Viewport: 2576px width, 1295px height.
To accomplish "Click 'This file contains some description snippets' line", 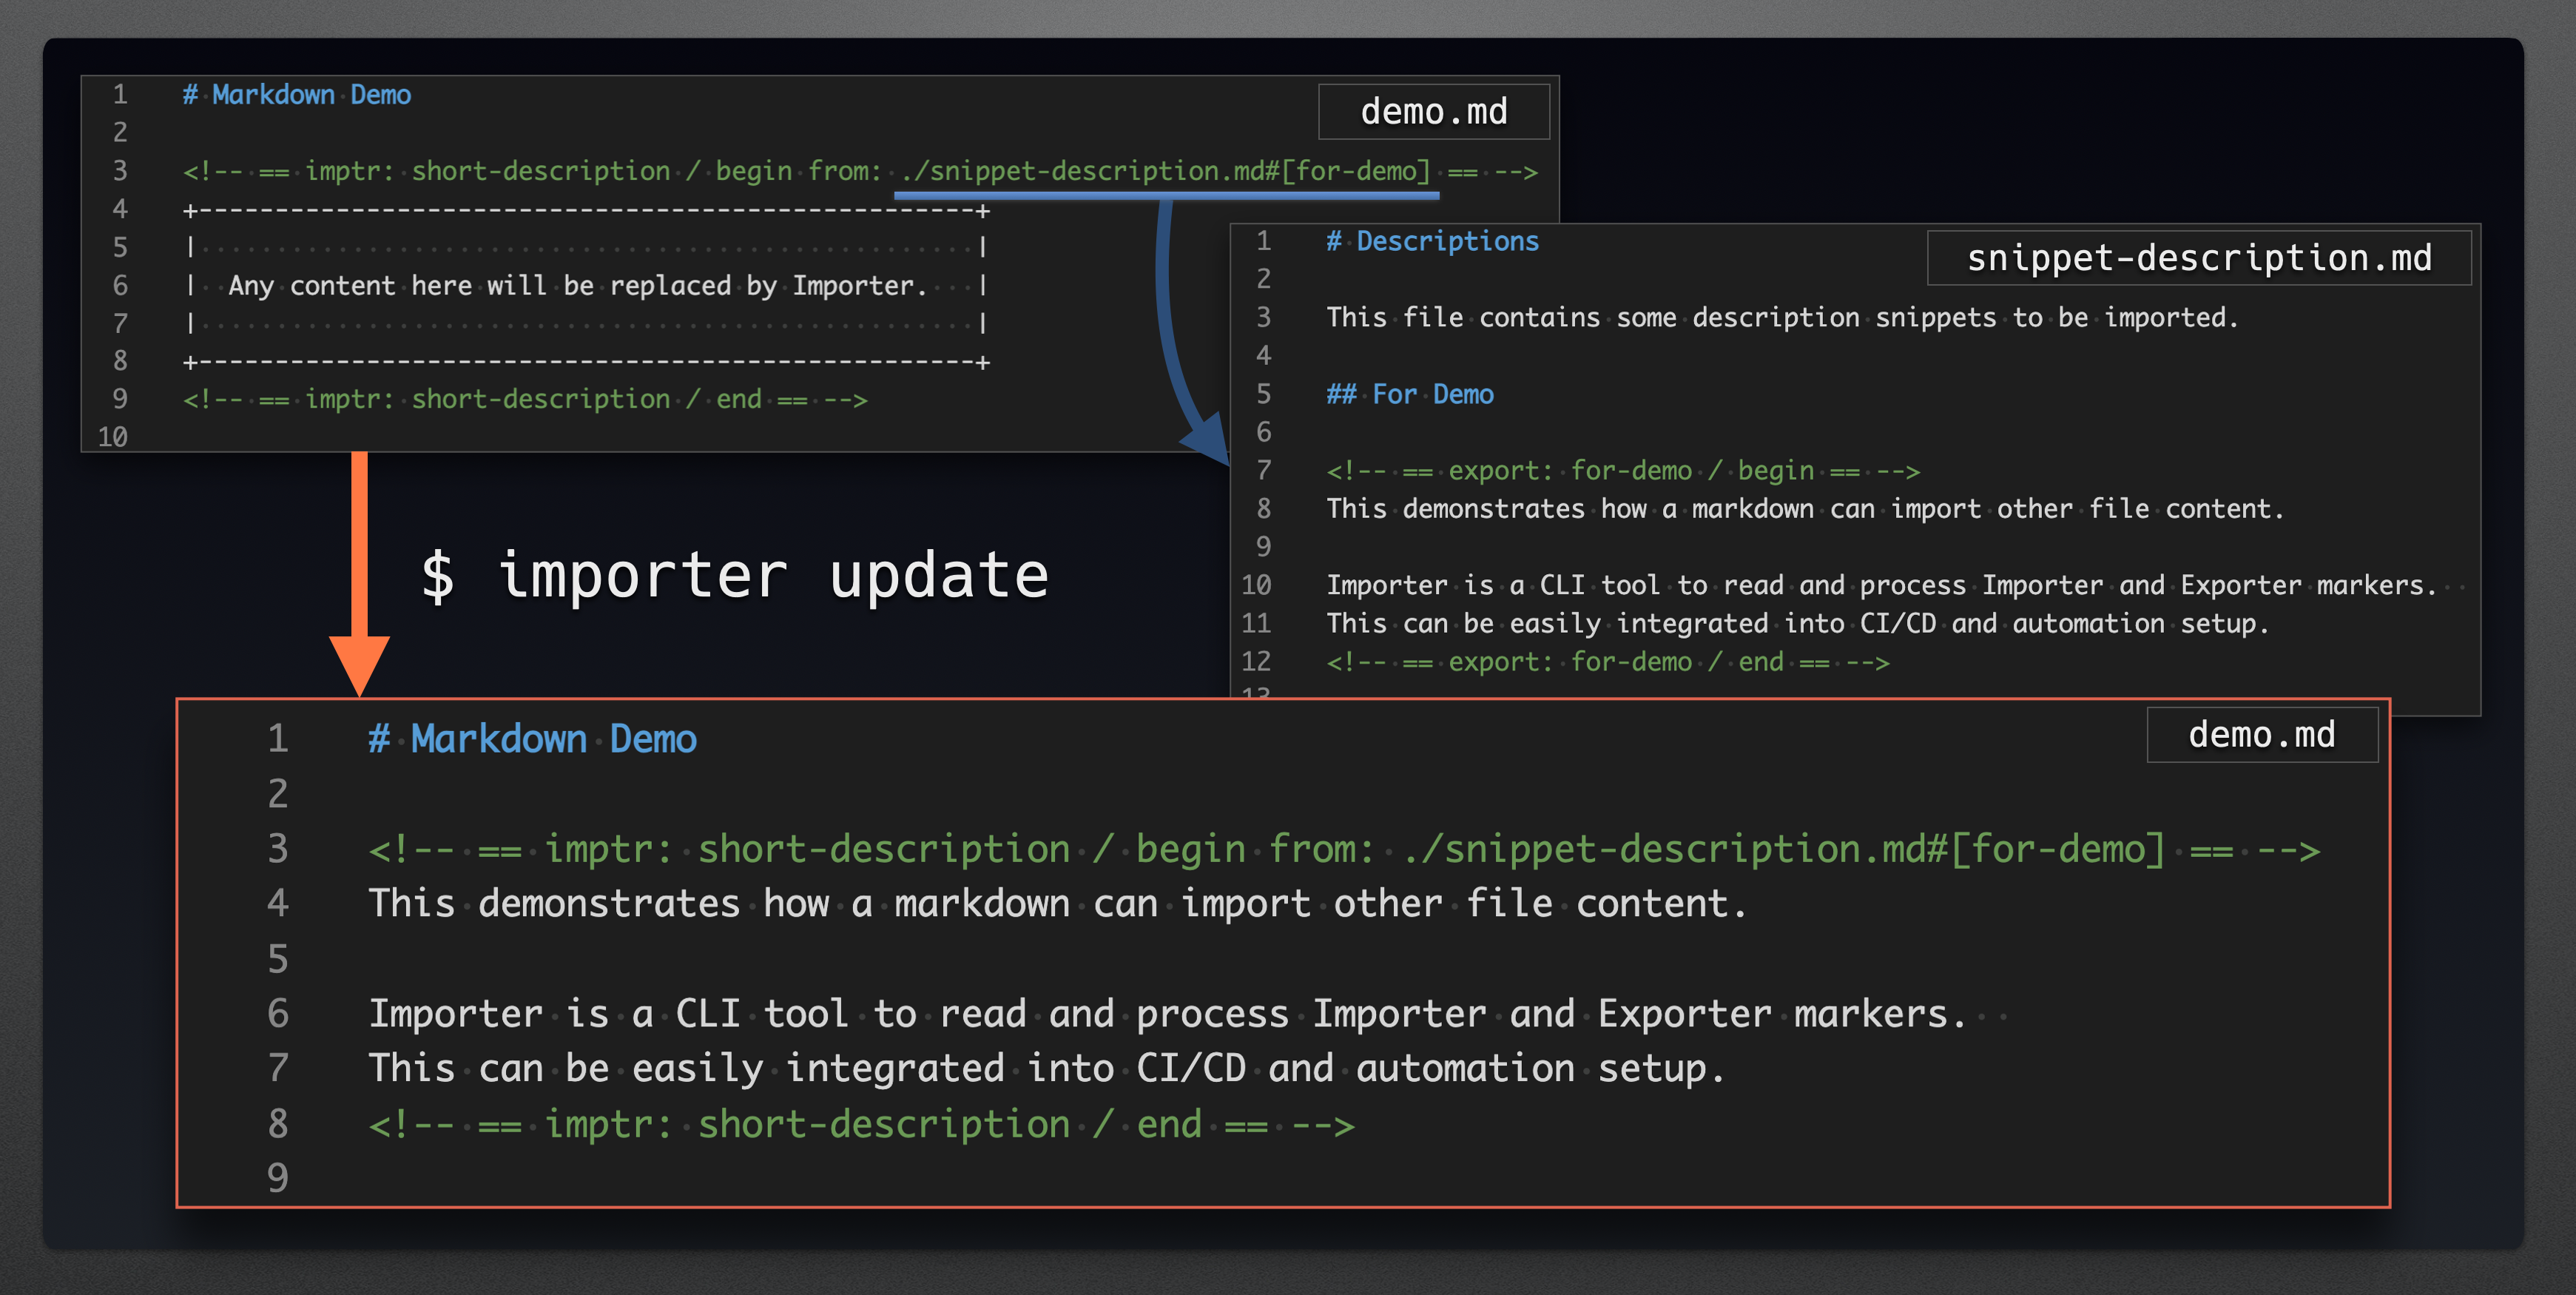I will [1782, 318].
